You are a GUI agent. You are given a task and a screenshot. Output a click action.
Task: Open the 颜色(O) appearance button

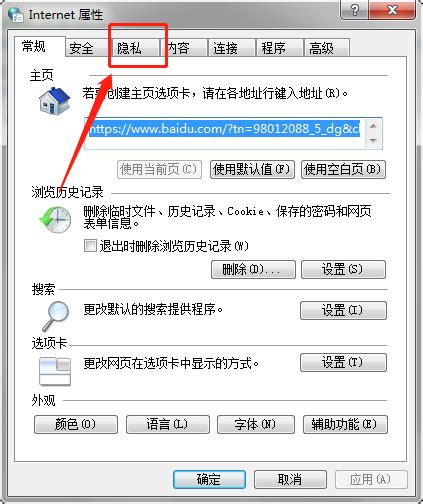(x=76, y=424)
